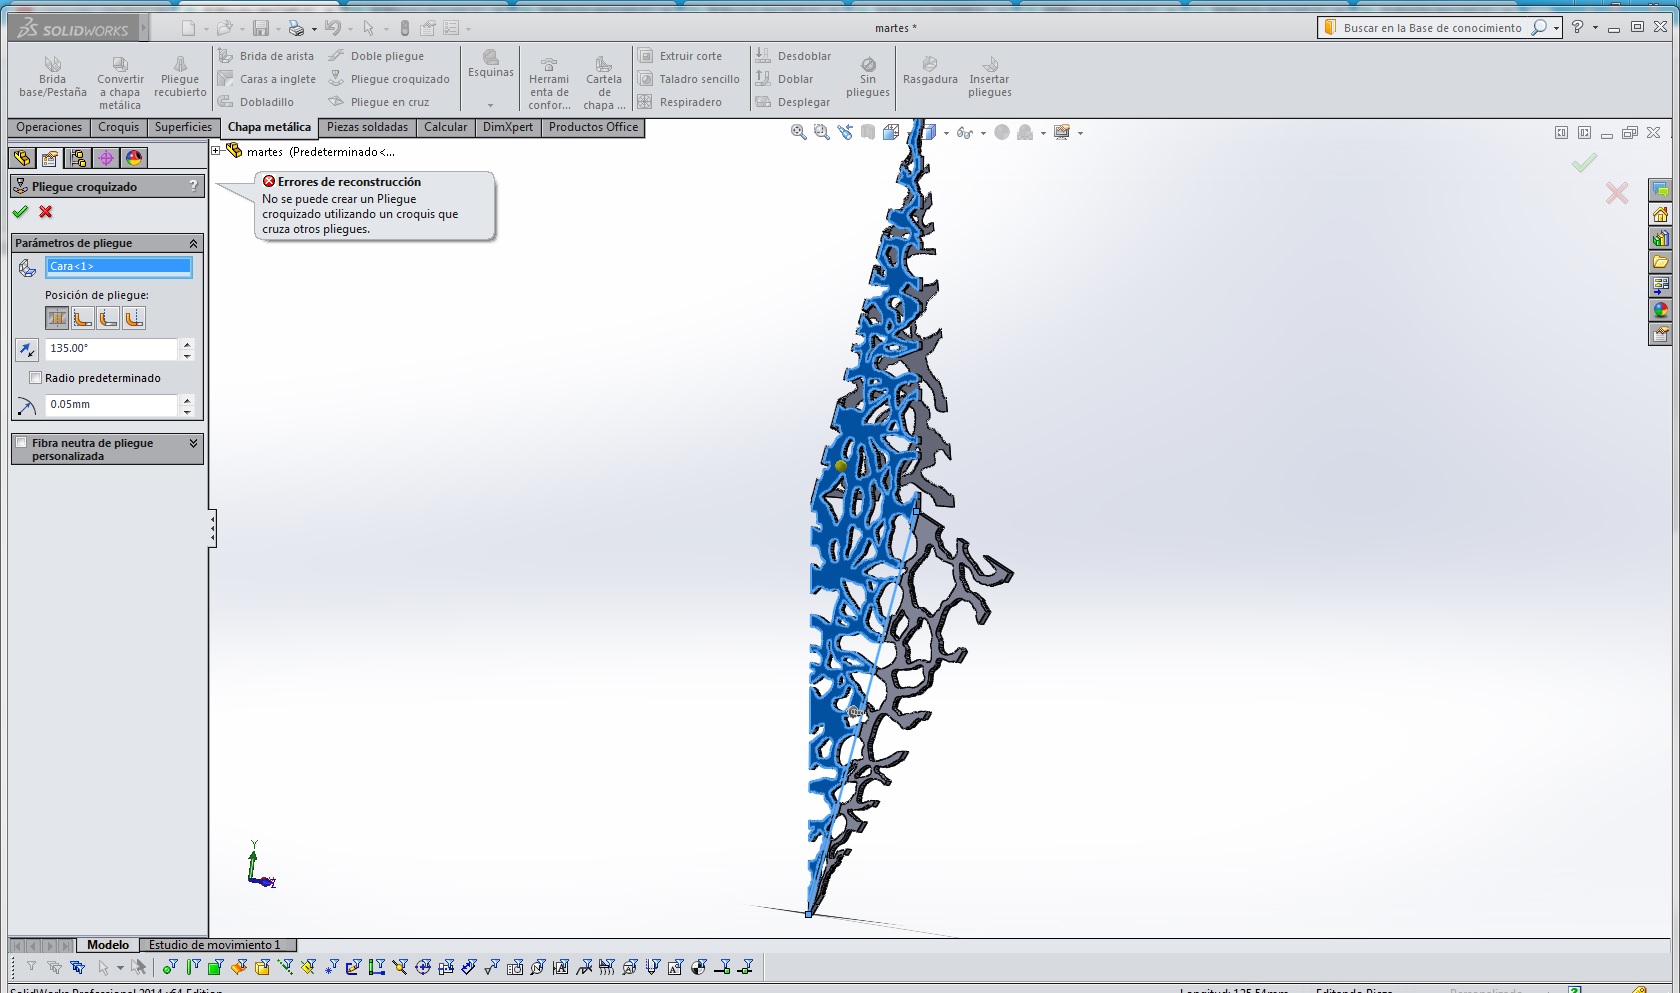Select third bend position option
The height and width of the screenshot is (993, 1680).
tap(108, 318)
